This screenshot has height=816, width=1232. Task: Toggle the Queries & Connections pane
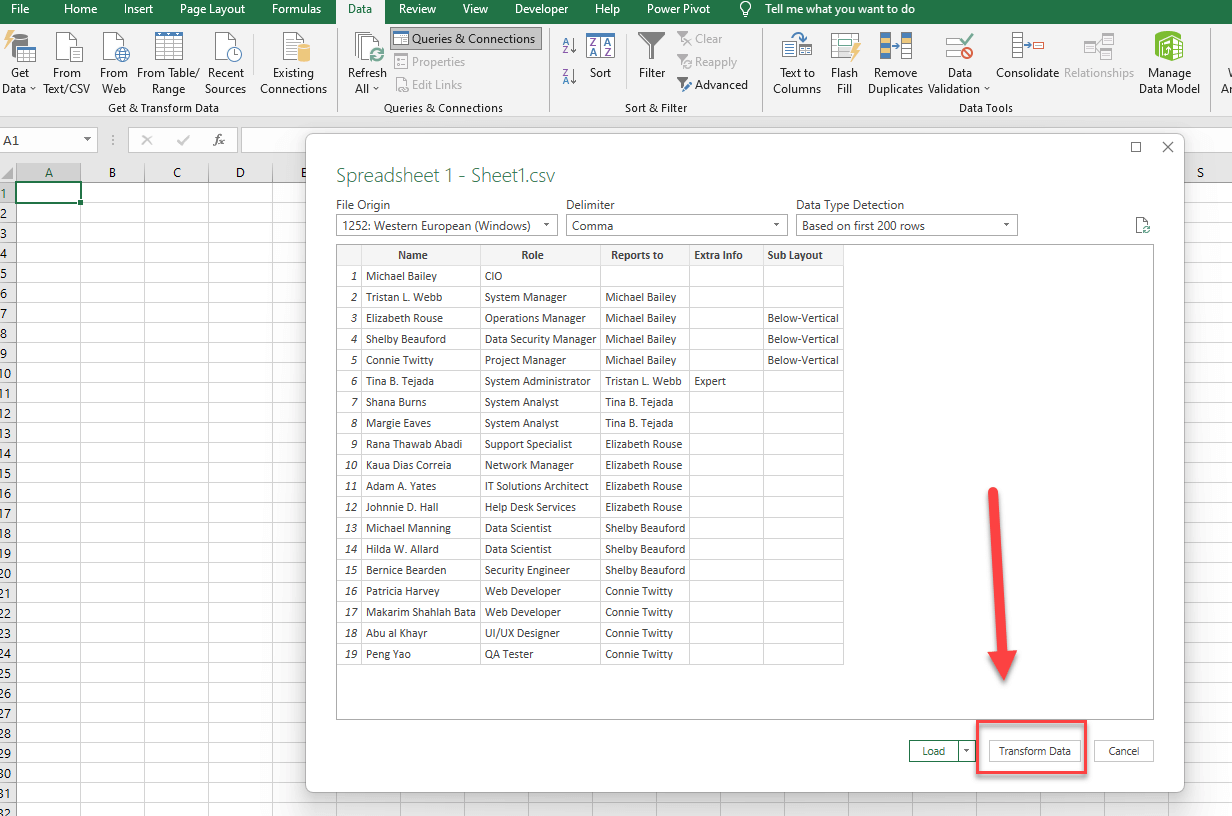click(465, 38)
